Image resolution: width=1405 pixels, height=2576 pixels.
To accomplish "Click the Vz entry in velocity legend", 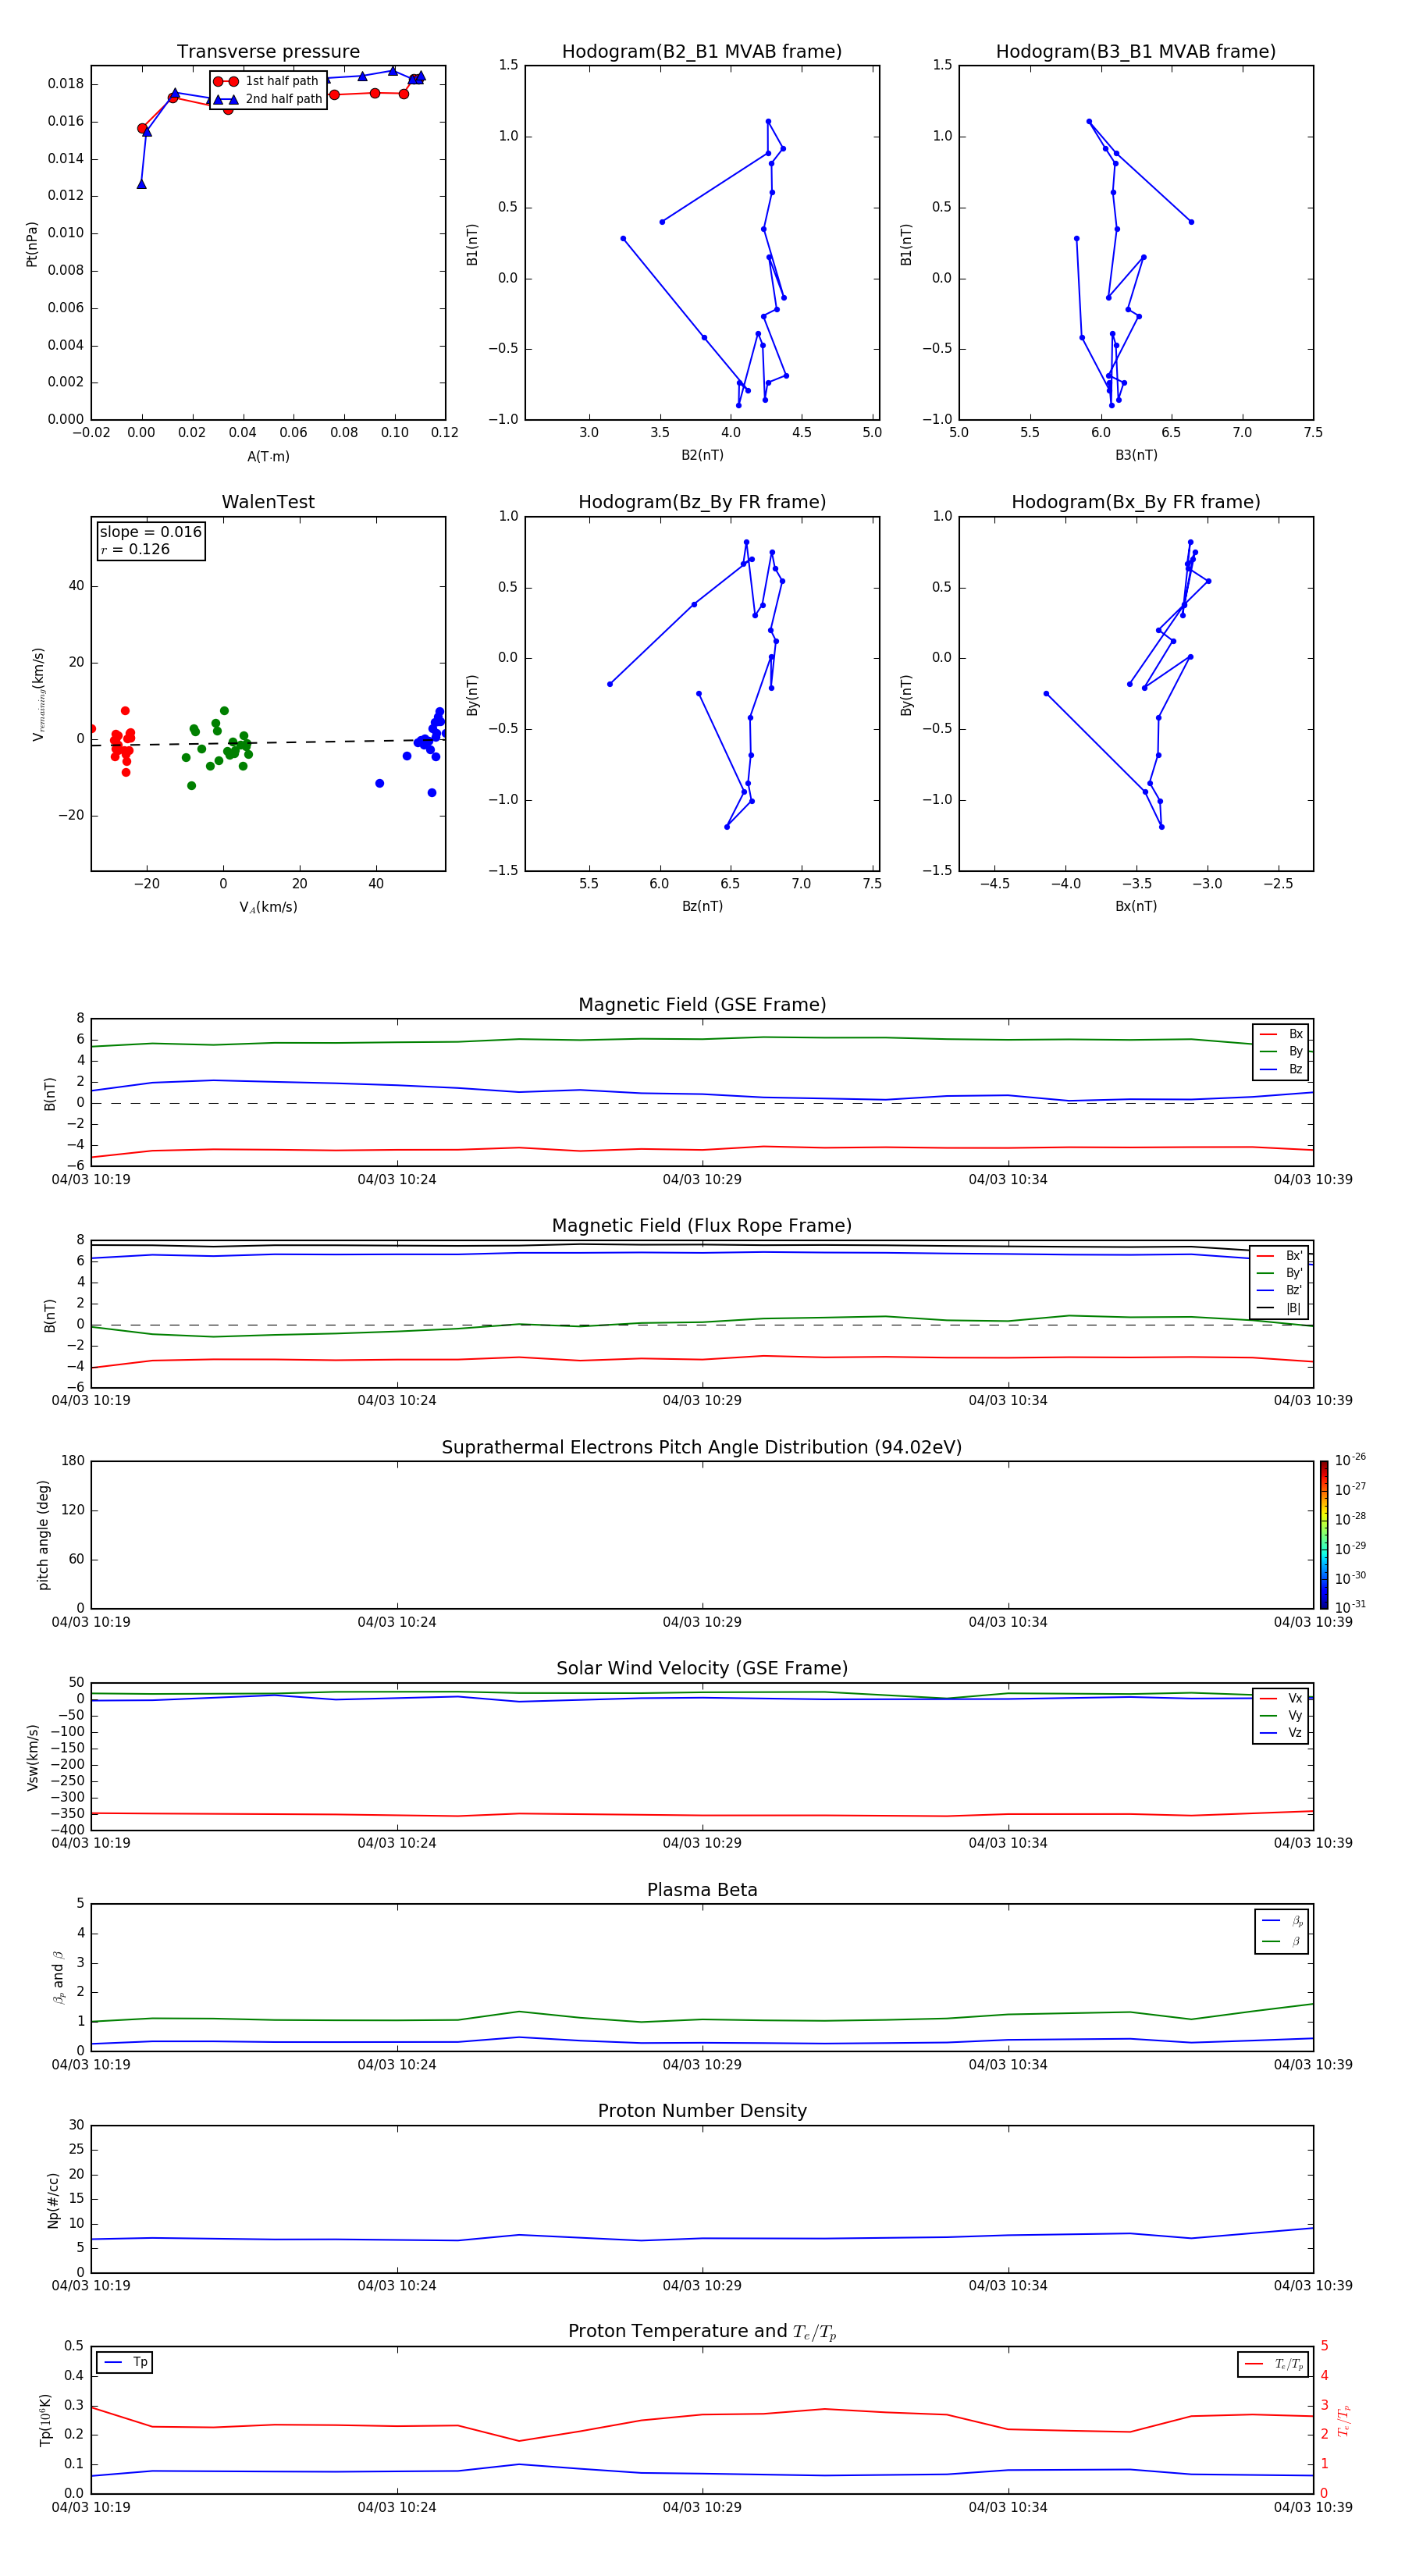I will [1282, 1733].
